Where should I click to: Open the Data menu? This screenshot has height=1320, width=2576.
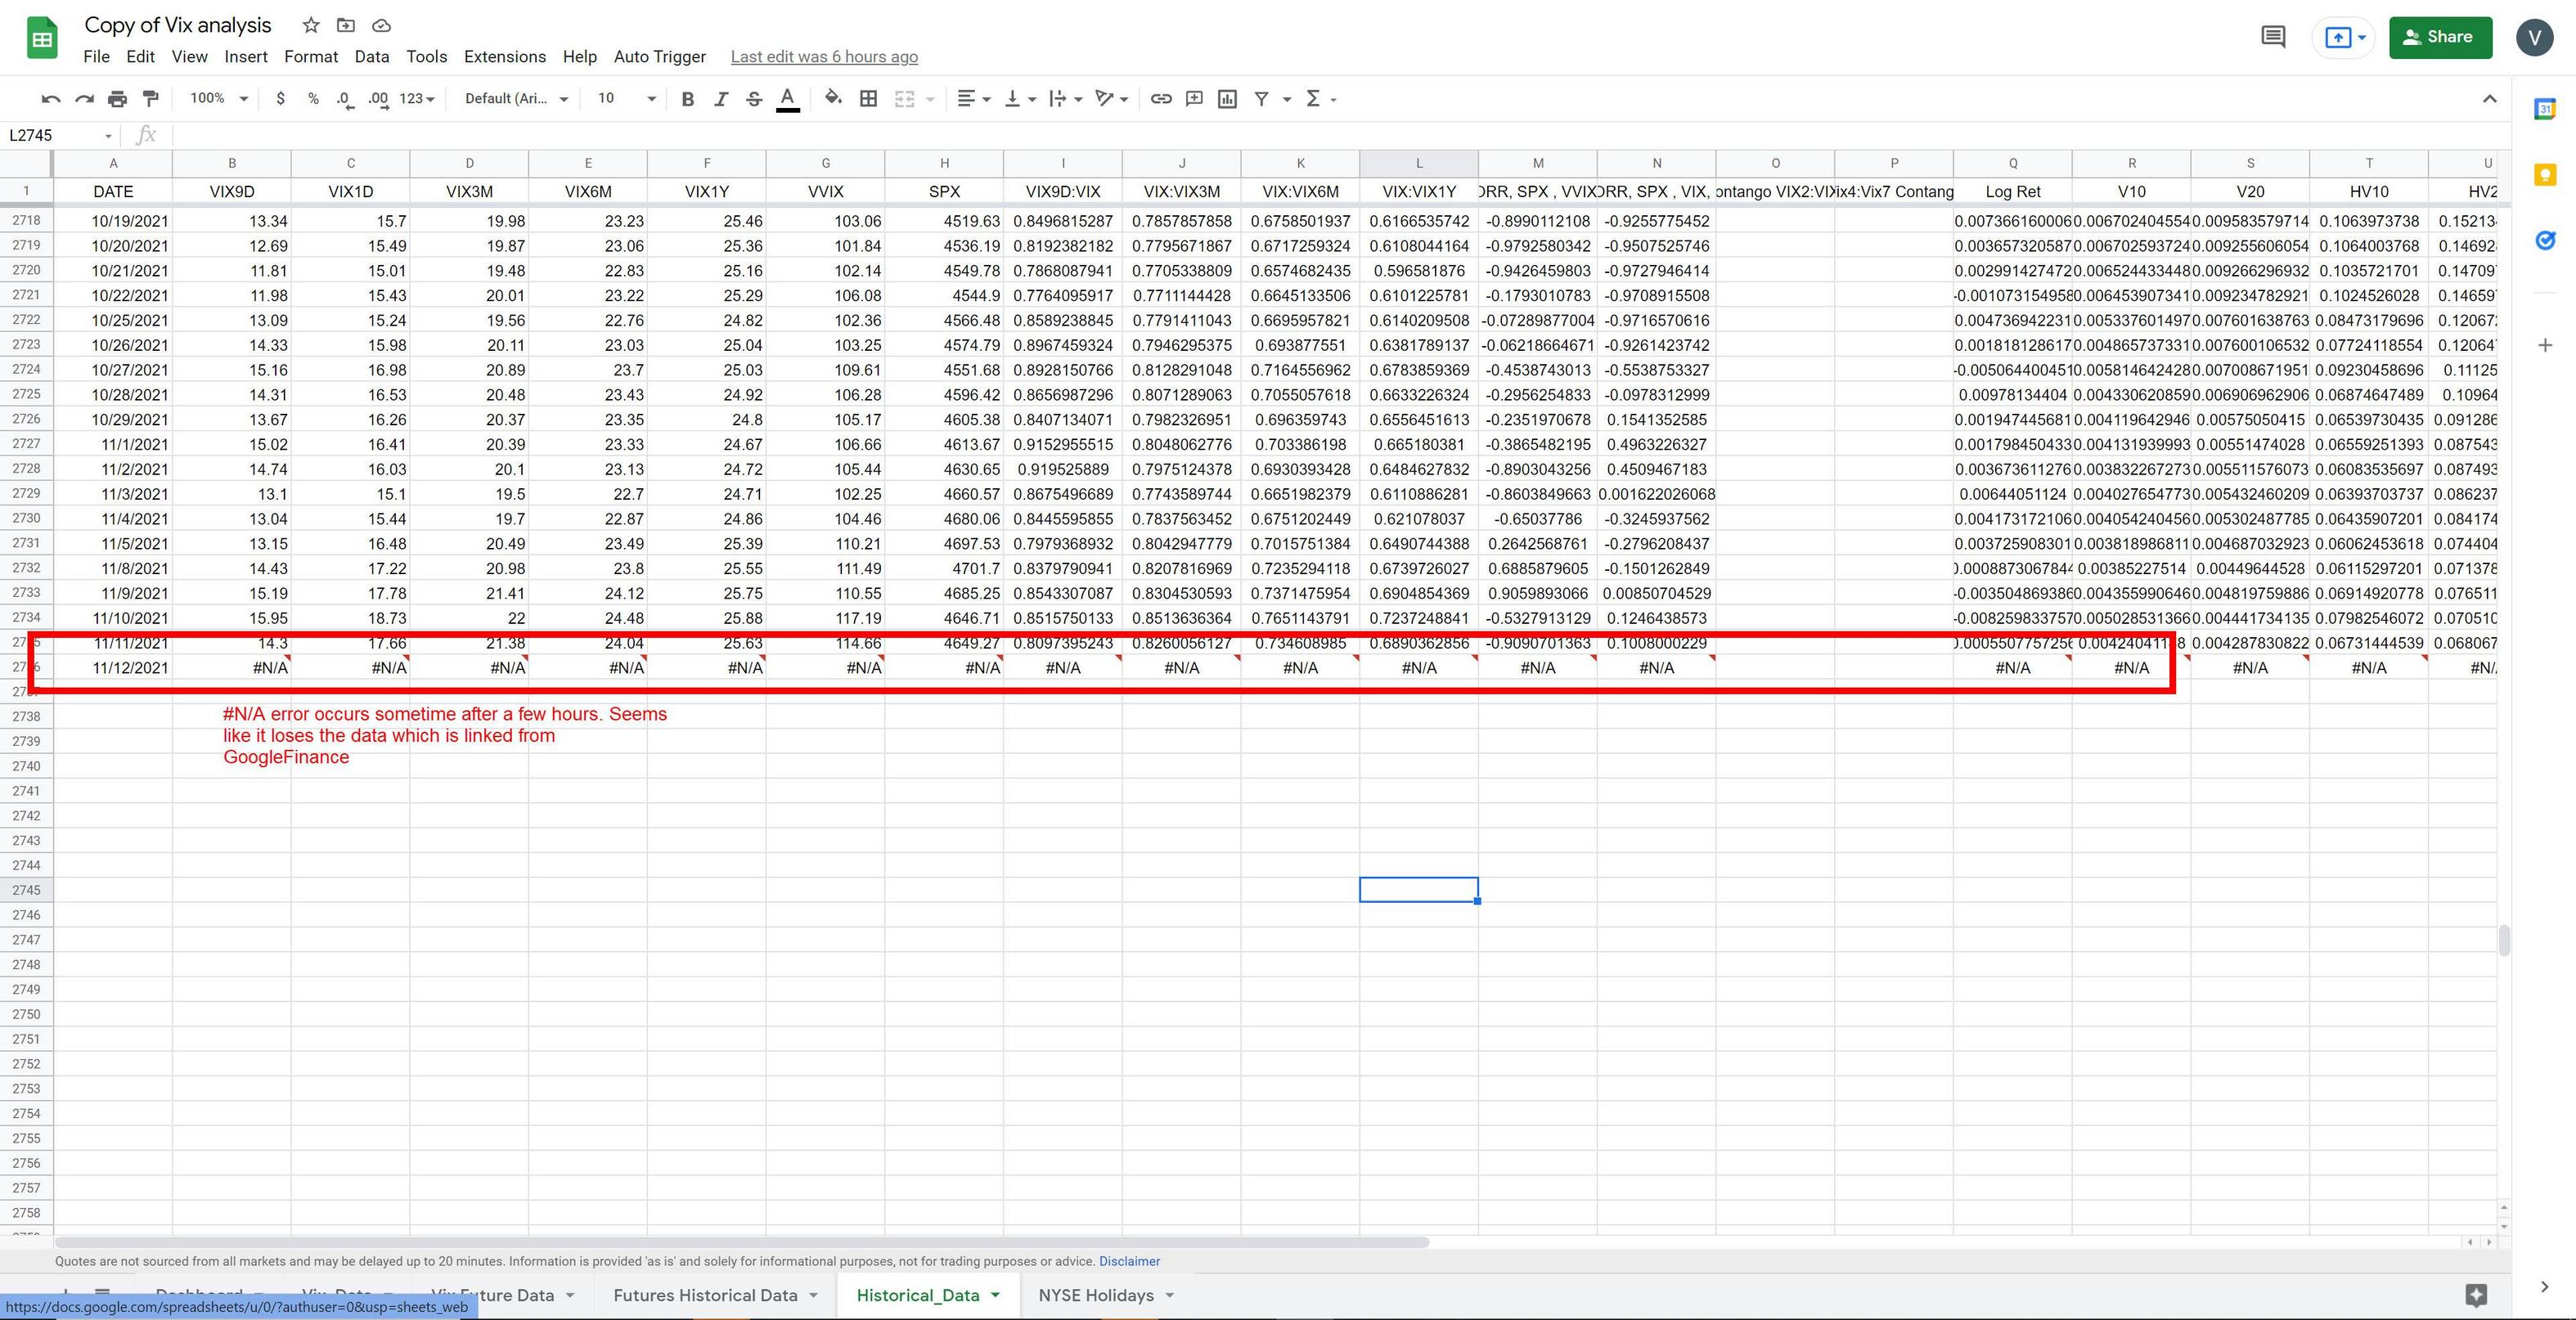tap(372, 57)
